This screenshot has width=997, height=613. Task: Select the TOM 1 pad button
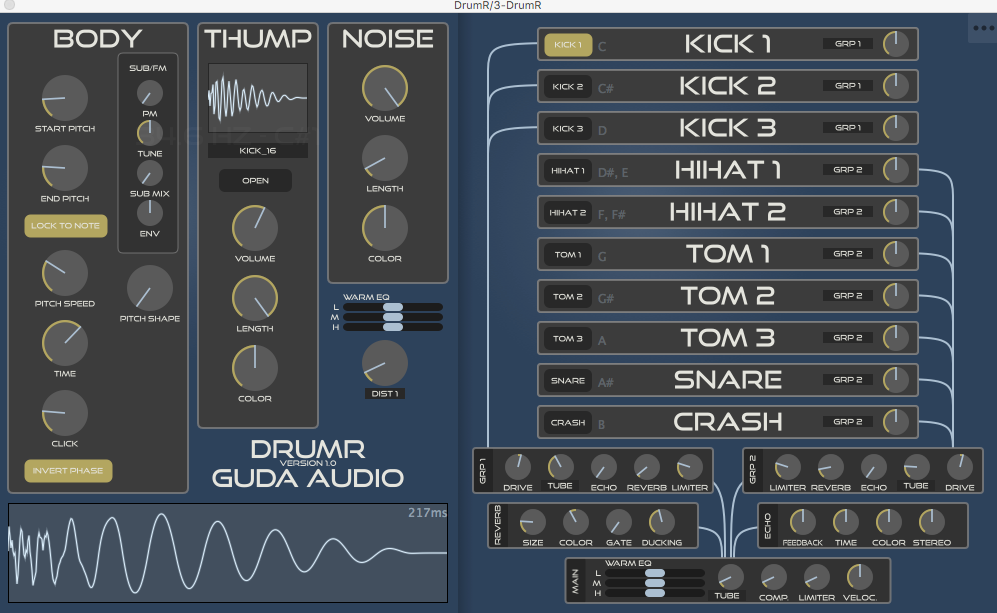click(x=568, y=254)
